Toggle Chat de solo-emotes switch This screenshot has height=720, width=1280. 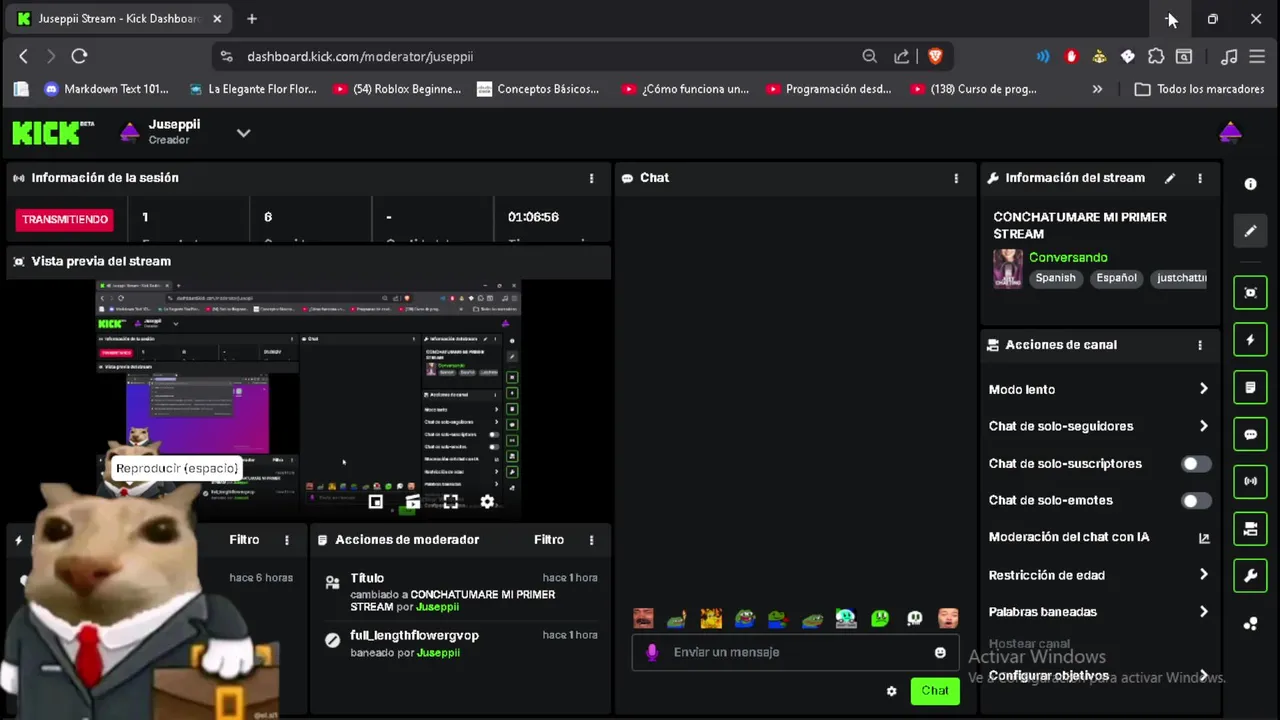click(x=1196, y=501)
